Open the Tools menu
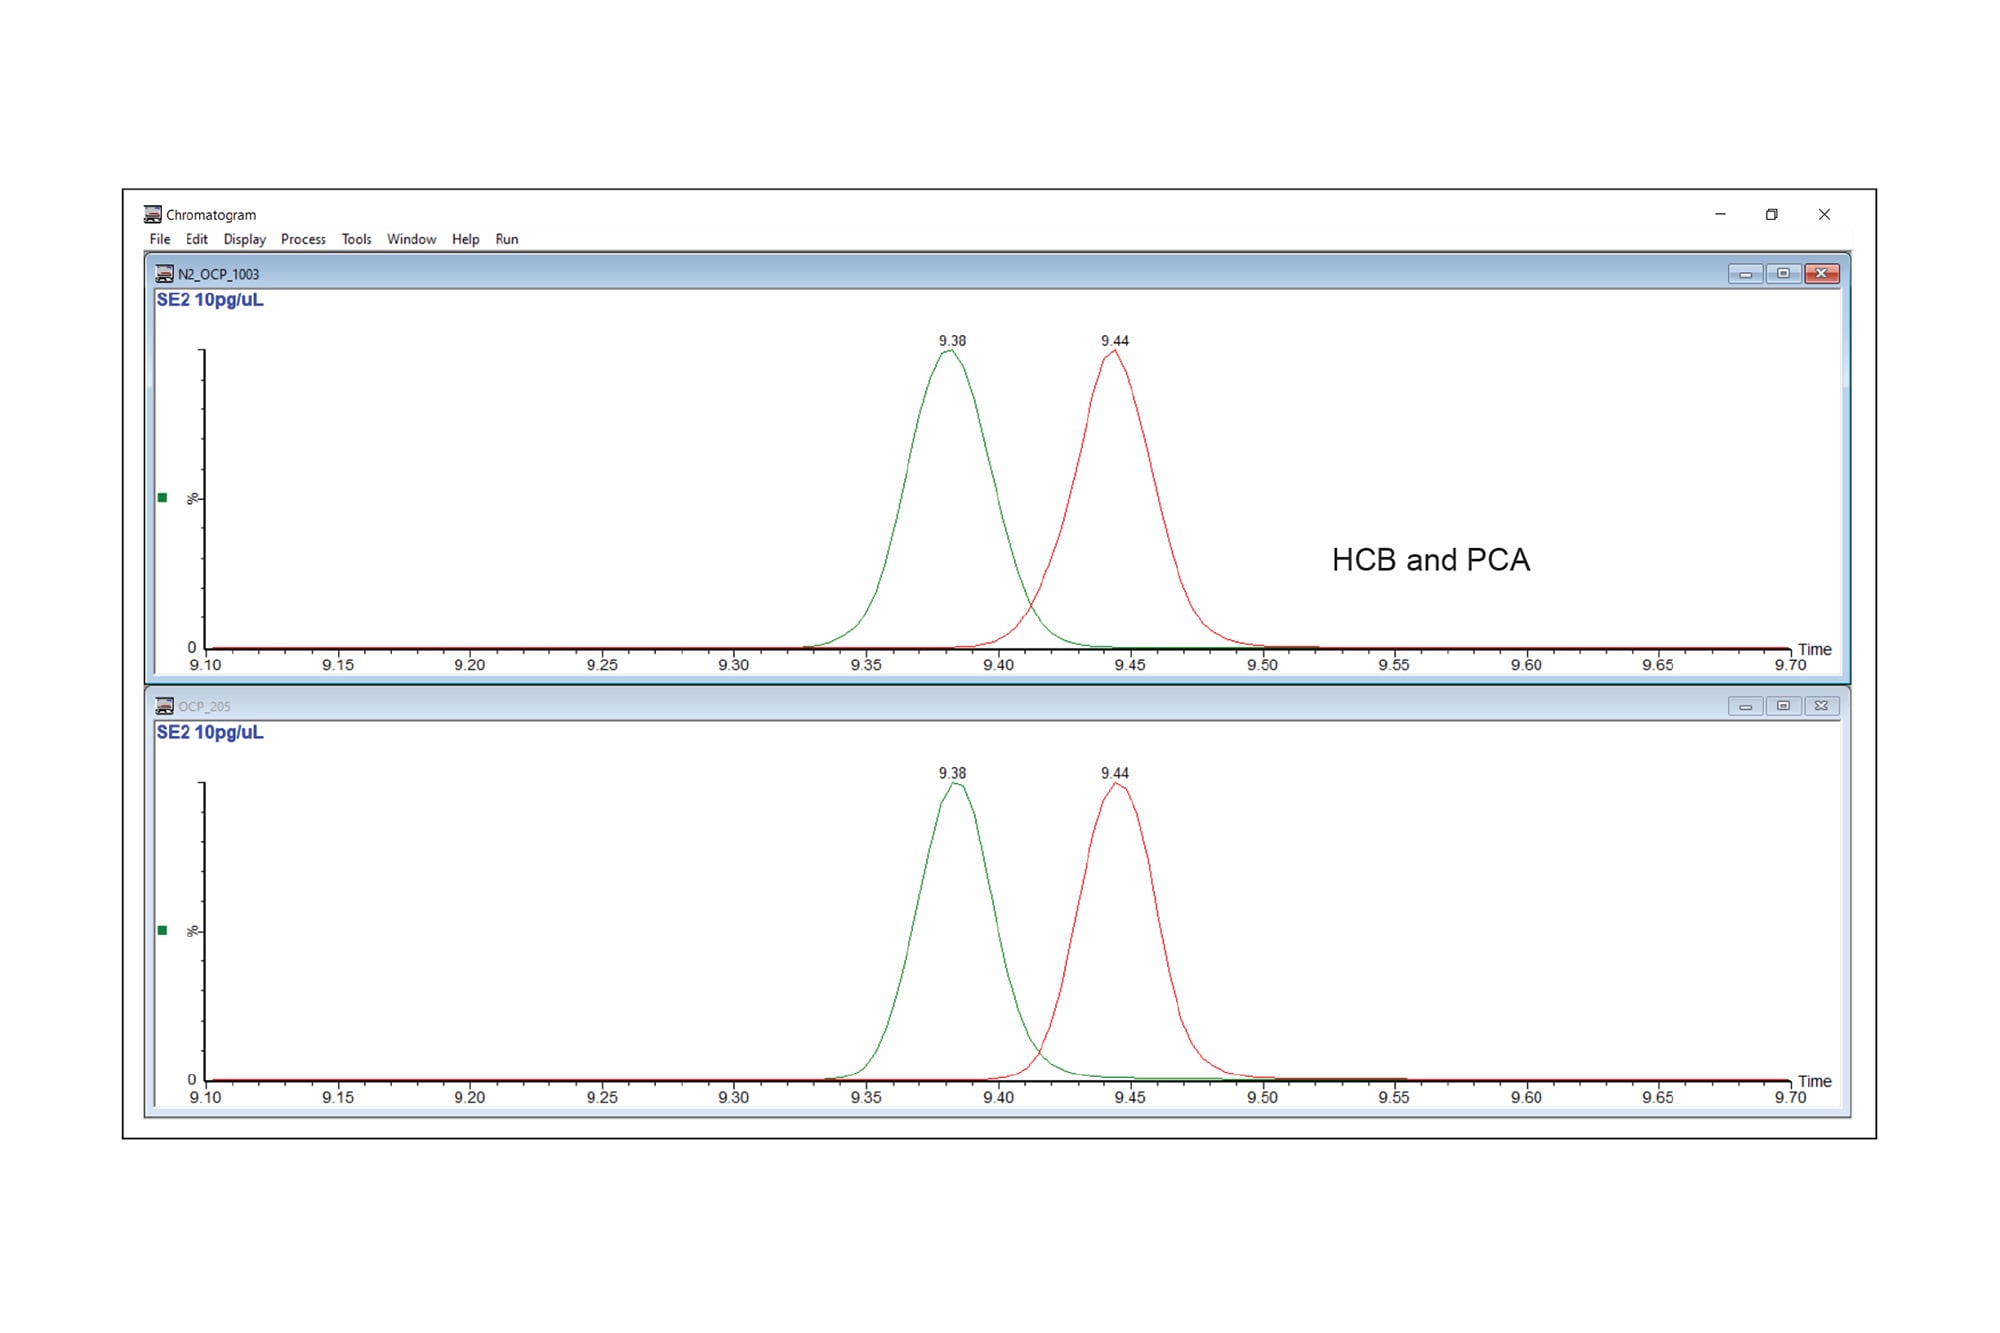 click(356, 239)
